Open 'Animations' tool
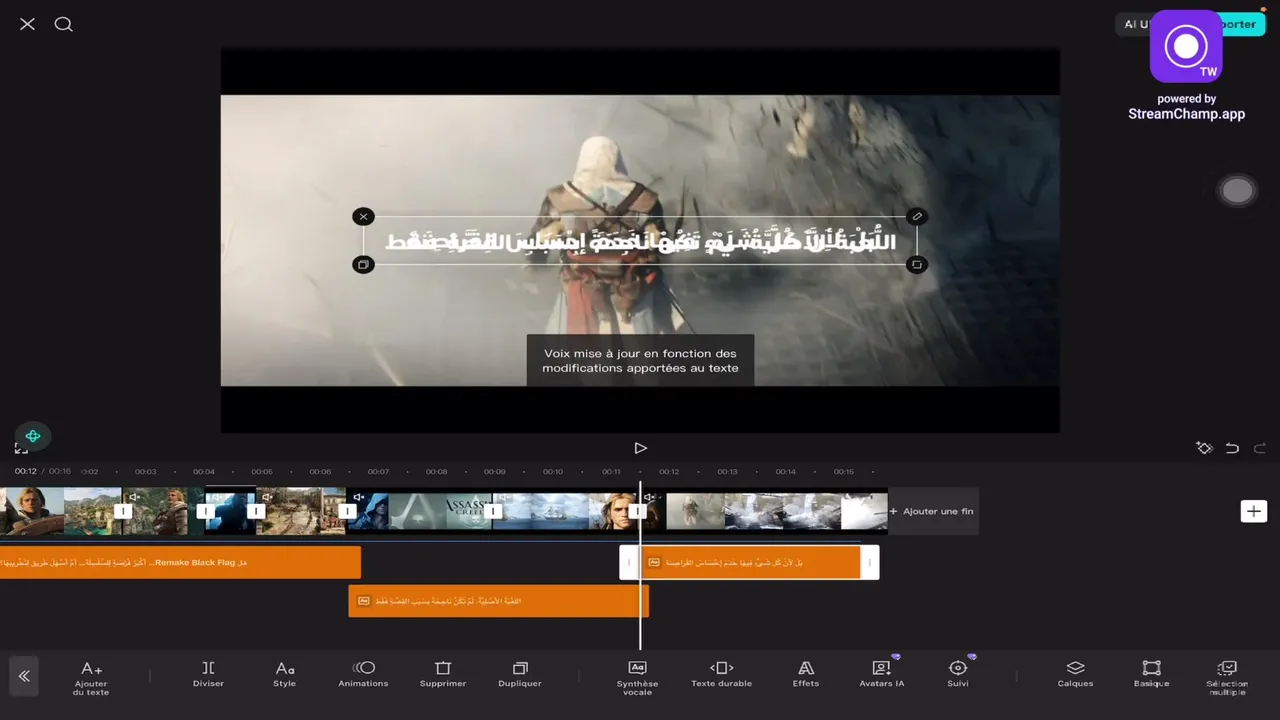The height and width of the screenshot is (720, 1280). (x=363, y=674)
